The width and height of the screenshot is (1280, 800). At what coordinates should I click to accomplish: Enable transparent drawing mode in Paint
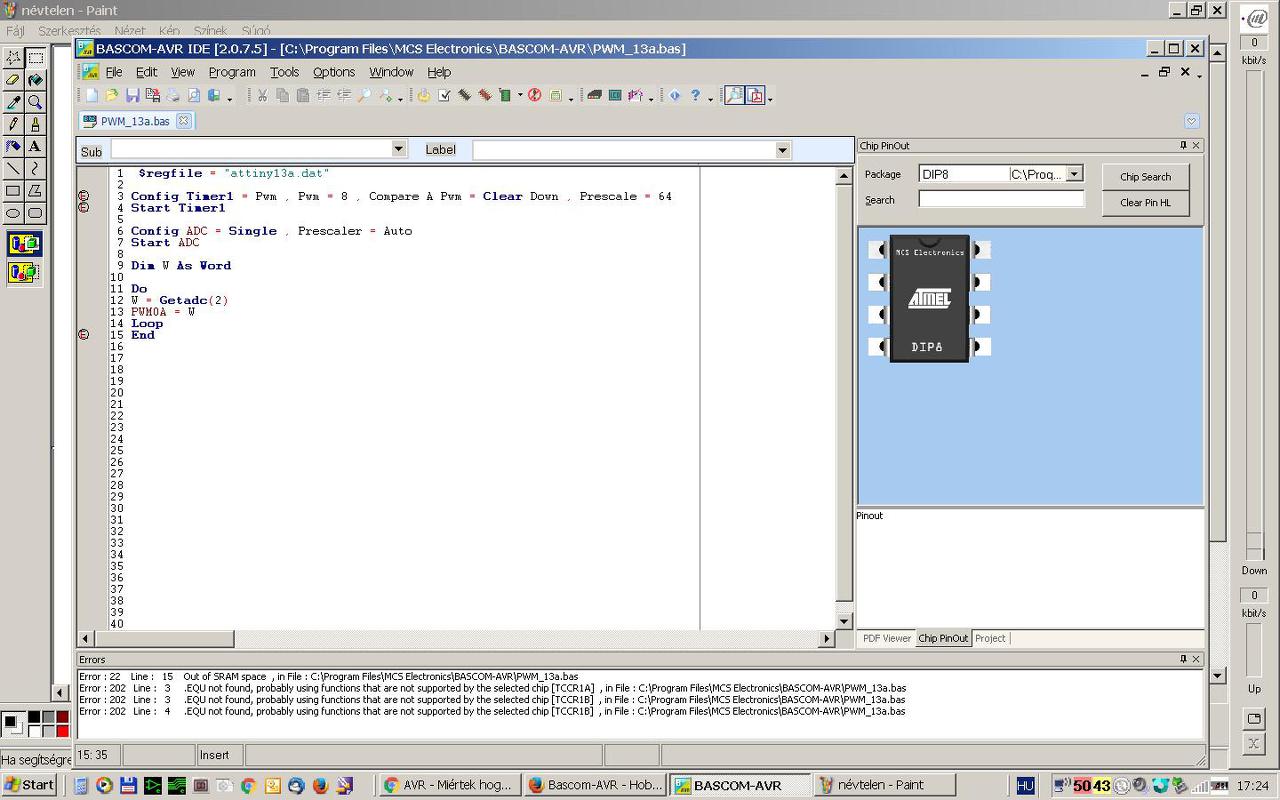[x=24, y=272]
